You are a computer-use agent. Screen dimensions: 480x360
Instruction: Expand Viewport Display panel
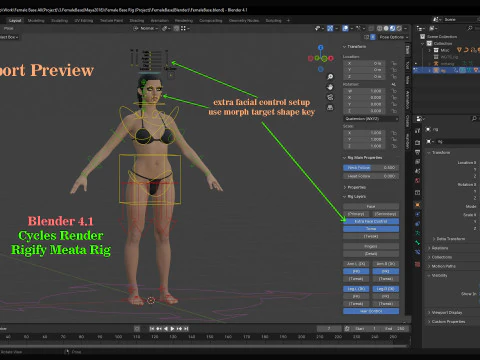pos(445,313)
